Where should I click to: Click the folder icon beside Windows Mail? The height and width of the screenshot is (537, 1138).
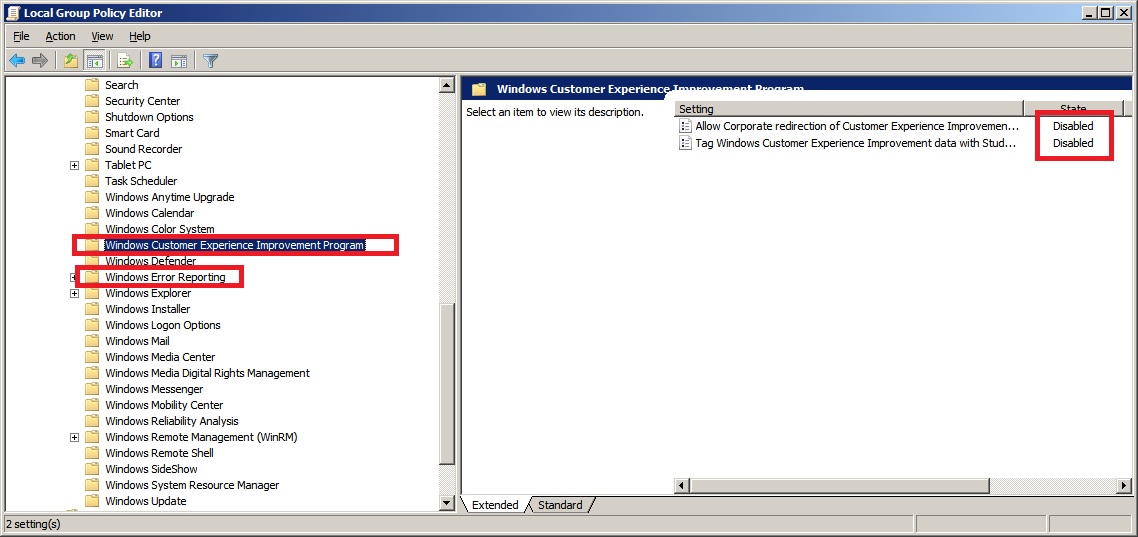[x=91, y=341]
